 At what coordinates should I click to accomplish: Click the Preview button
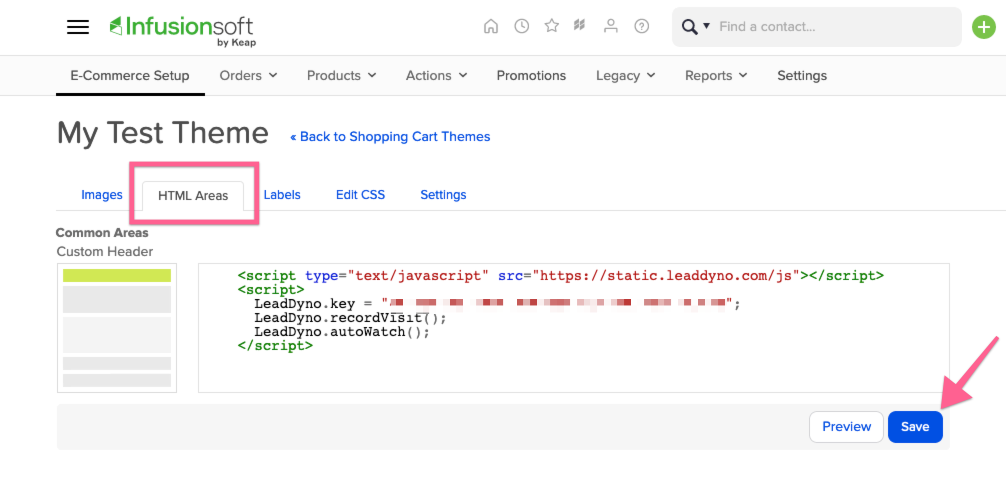coord(846,427)
